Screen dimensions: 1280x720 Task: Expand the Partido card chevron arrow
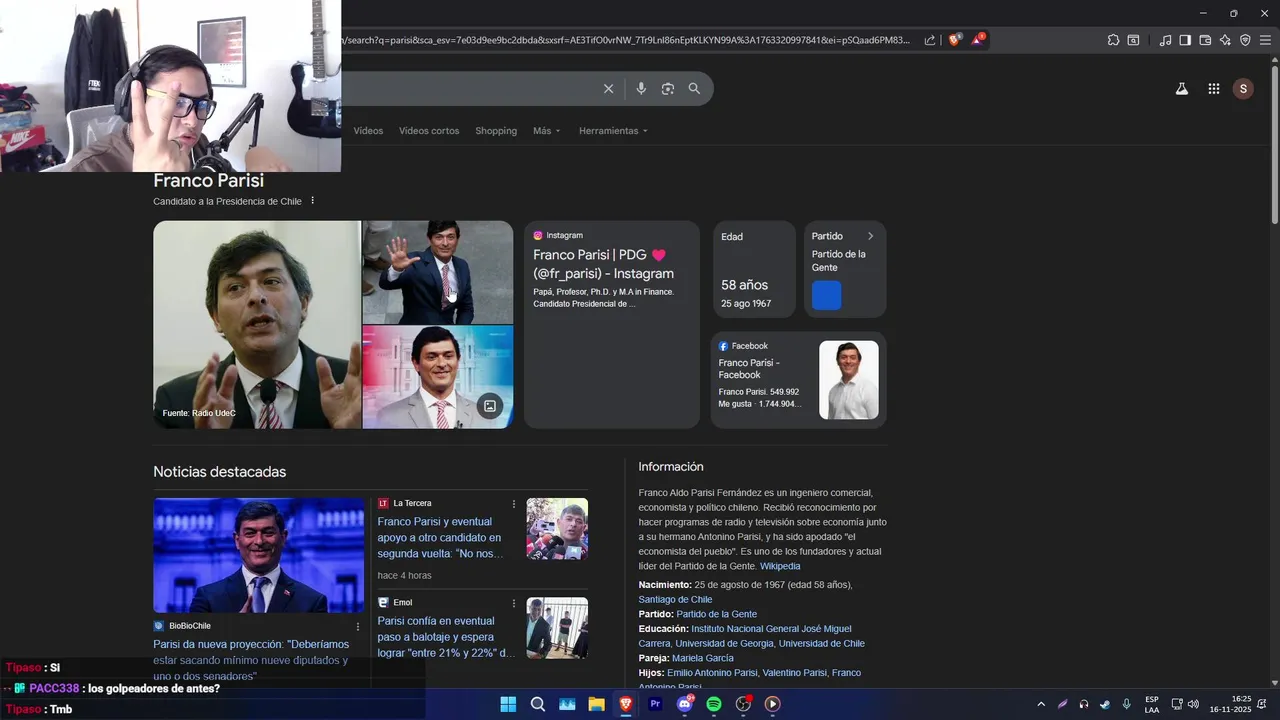(870, 236)
